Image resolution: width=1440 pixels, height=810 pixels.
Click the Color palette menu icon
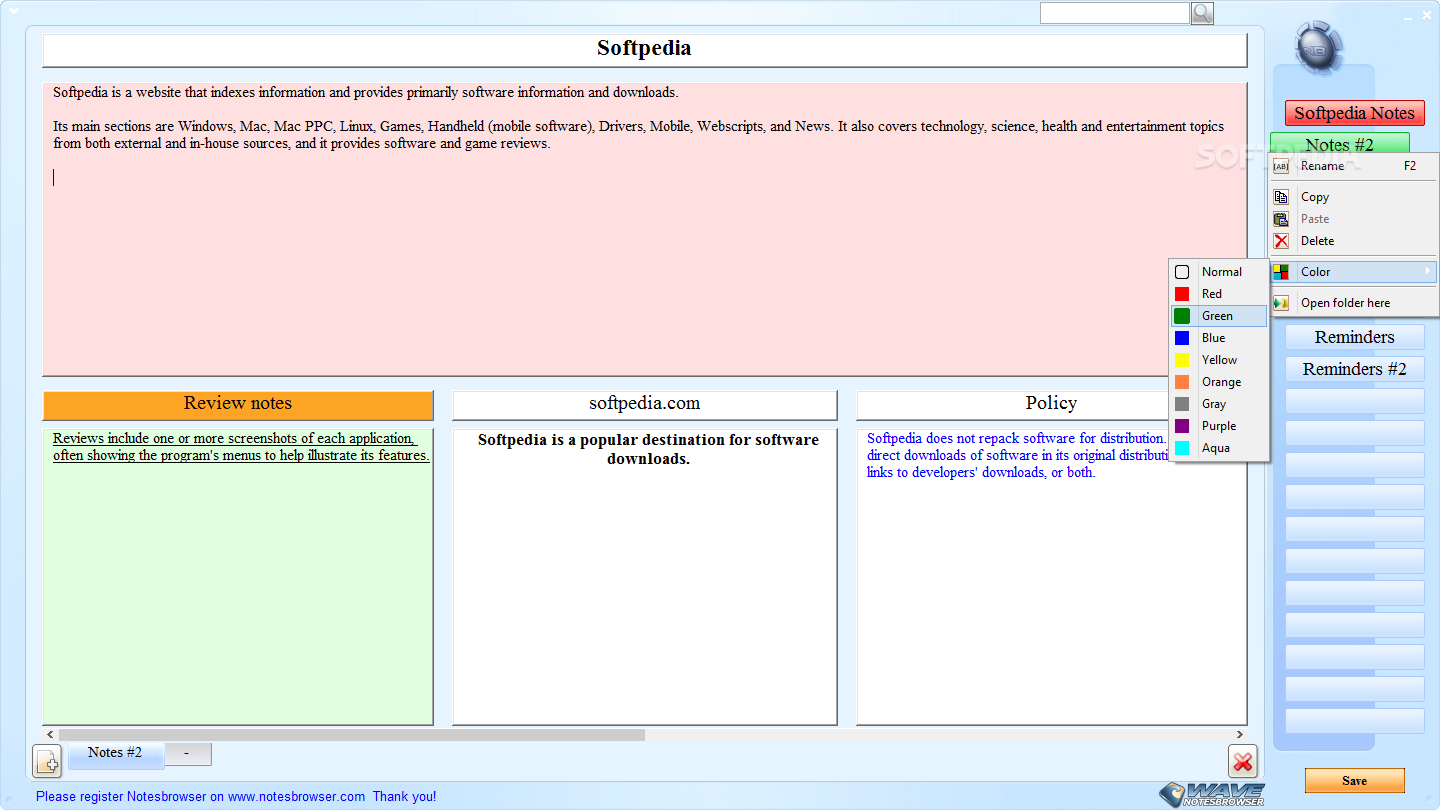[x=1281, y=272]
